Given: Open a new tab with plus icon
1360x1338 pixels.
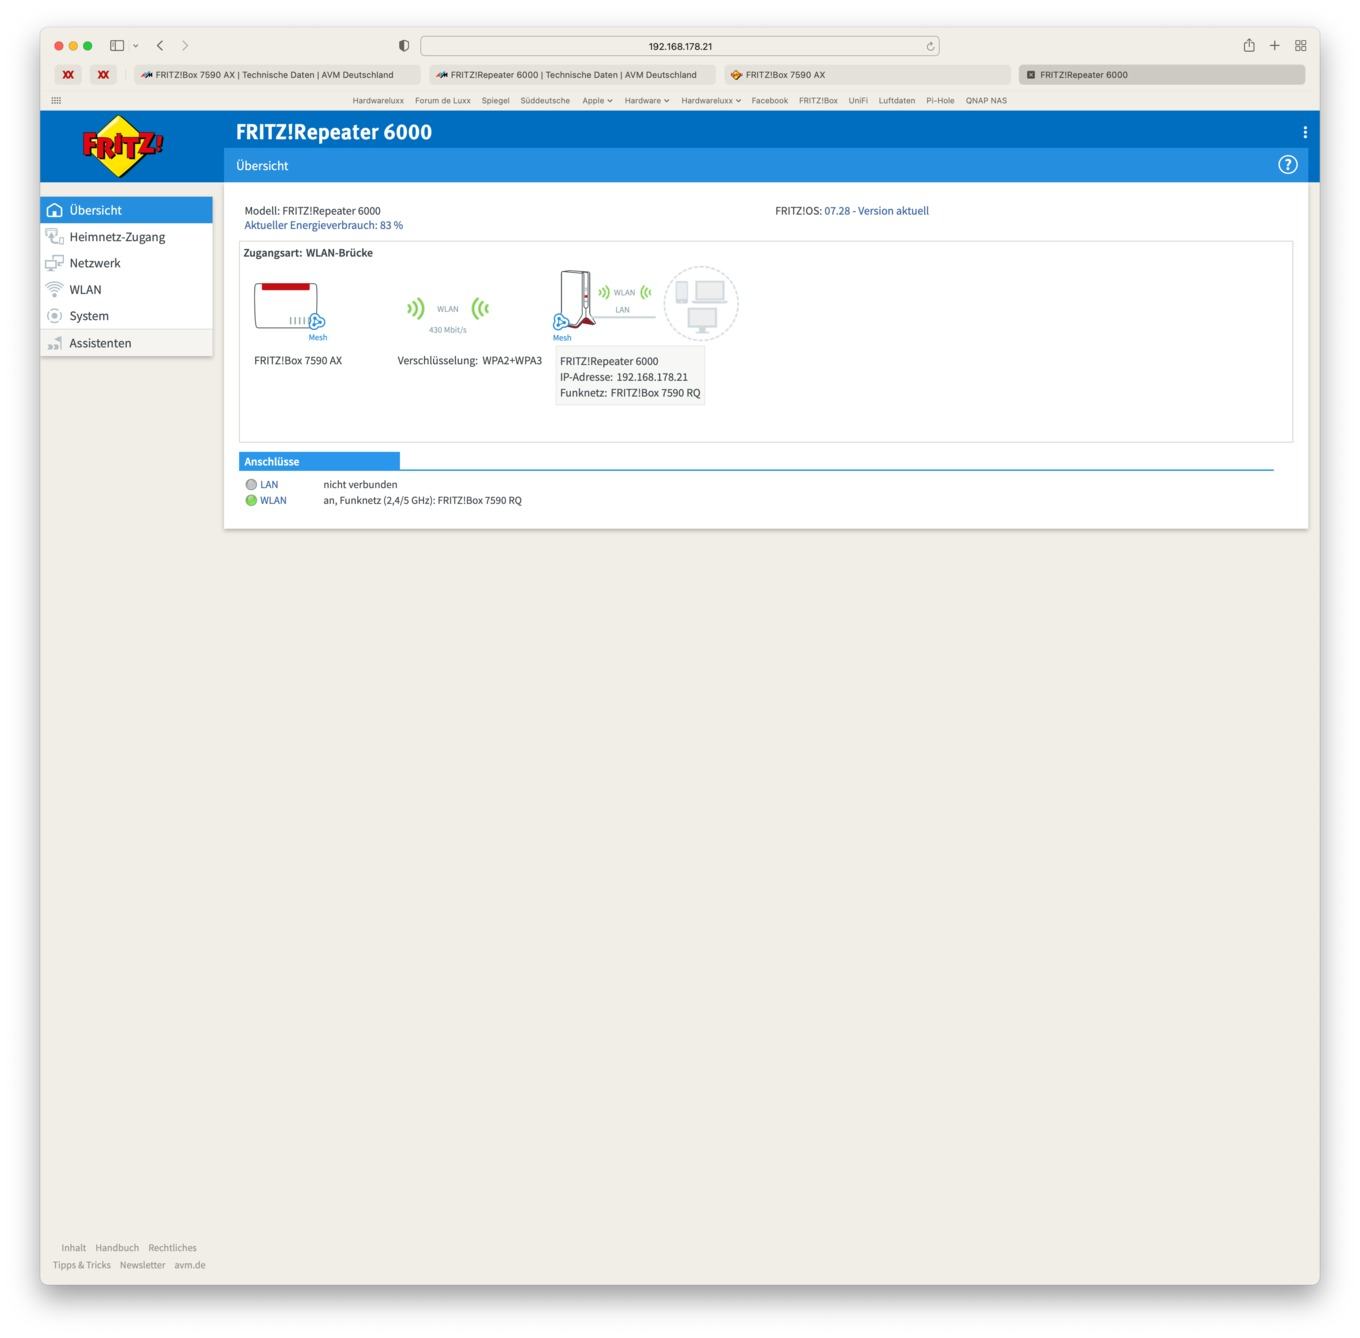Looking at the screenshot, I should (1275, 46).
